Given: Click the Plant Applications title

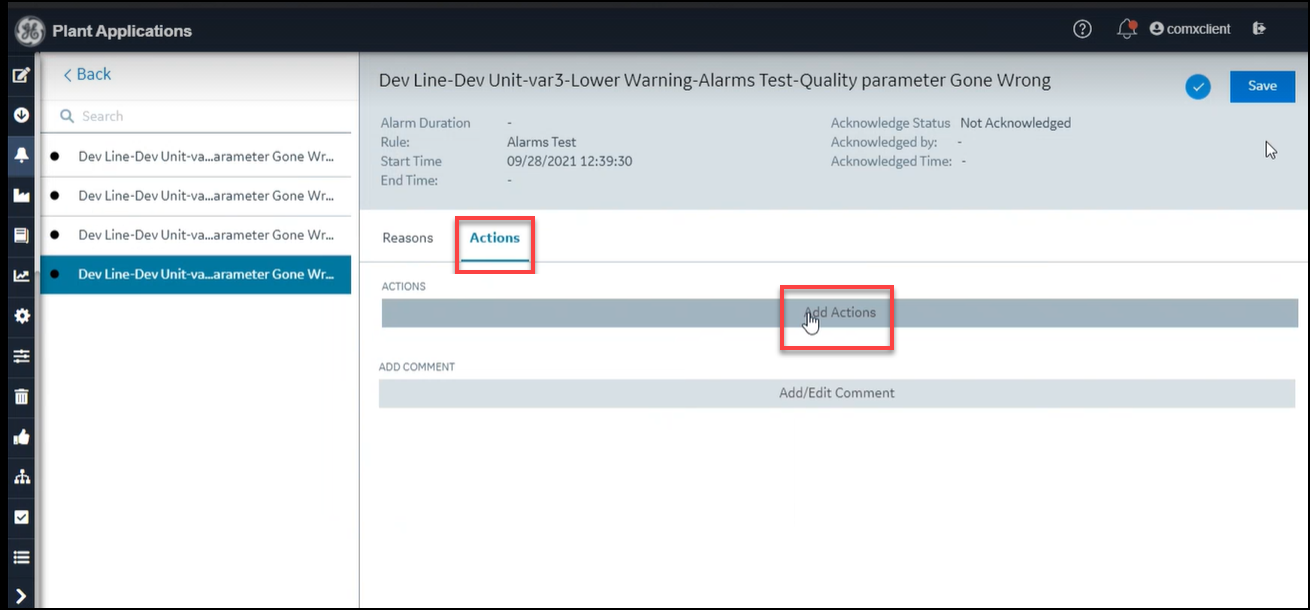Looking at the screenshot, I should (x=122, y=31).
